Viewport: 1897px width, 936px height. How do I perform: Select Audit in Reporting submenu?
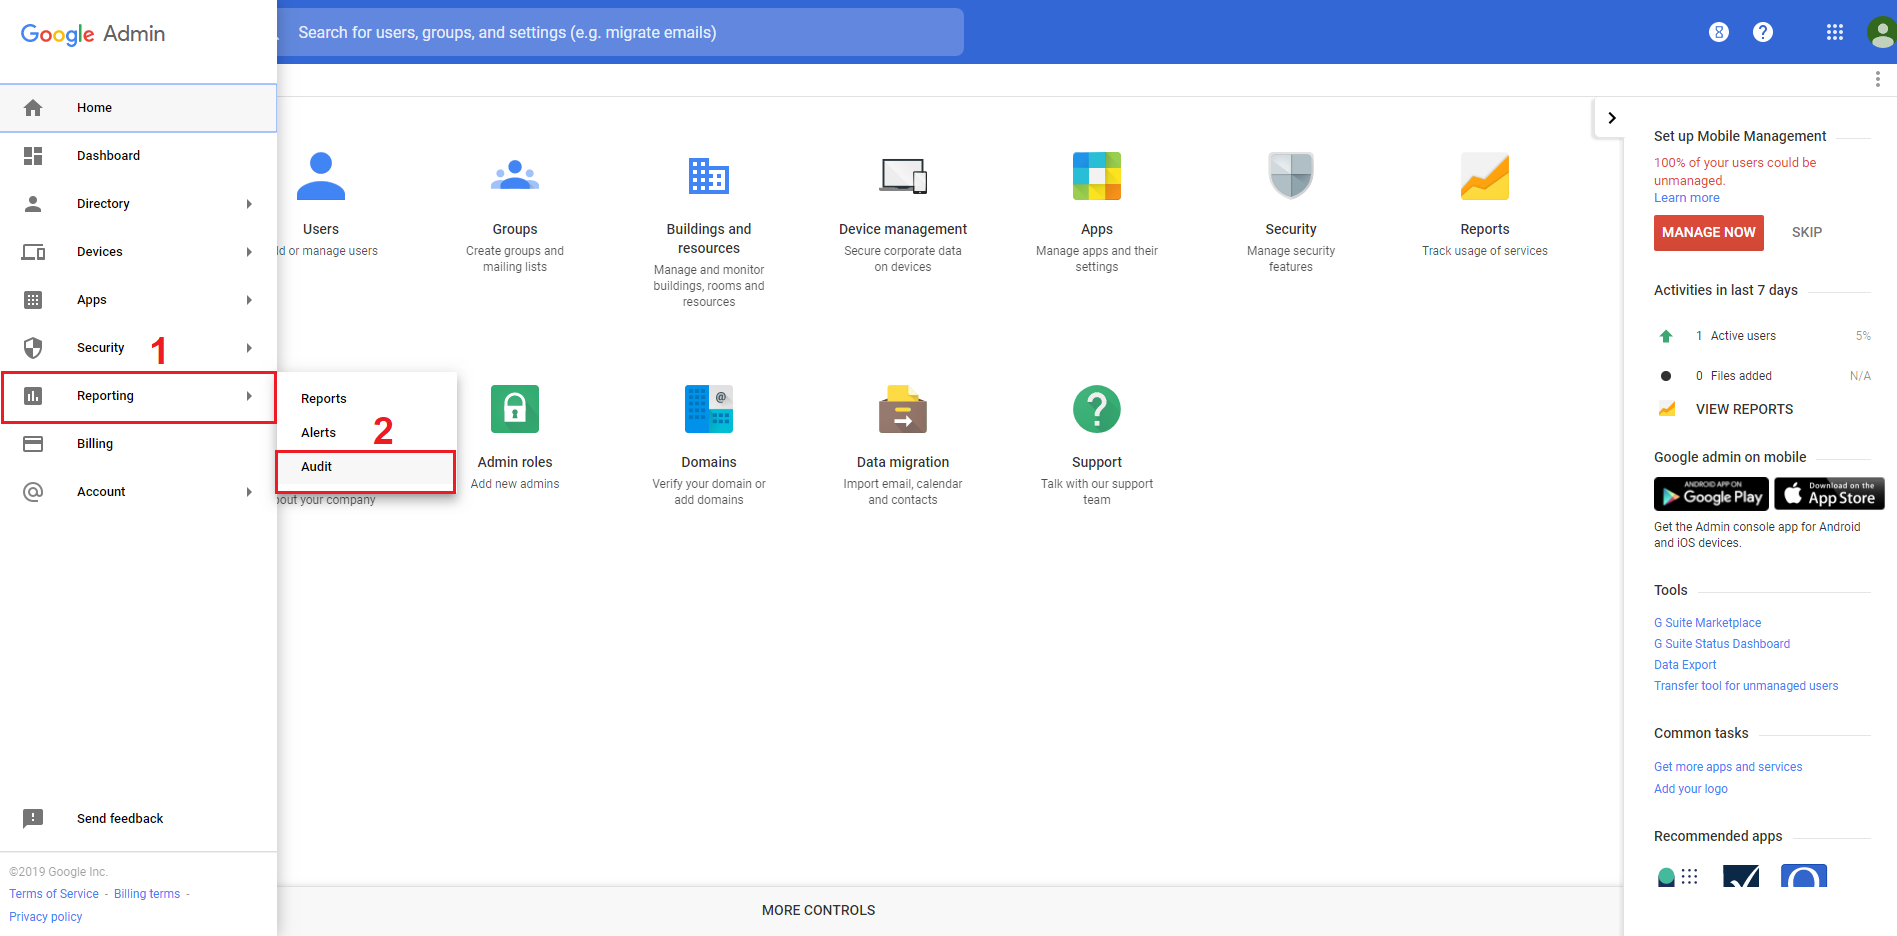point(366,467)
